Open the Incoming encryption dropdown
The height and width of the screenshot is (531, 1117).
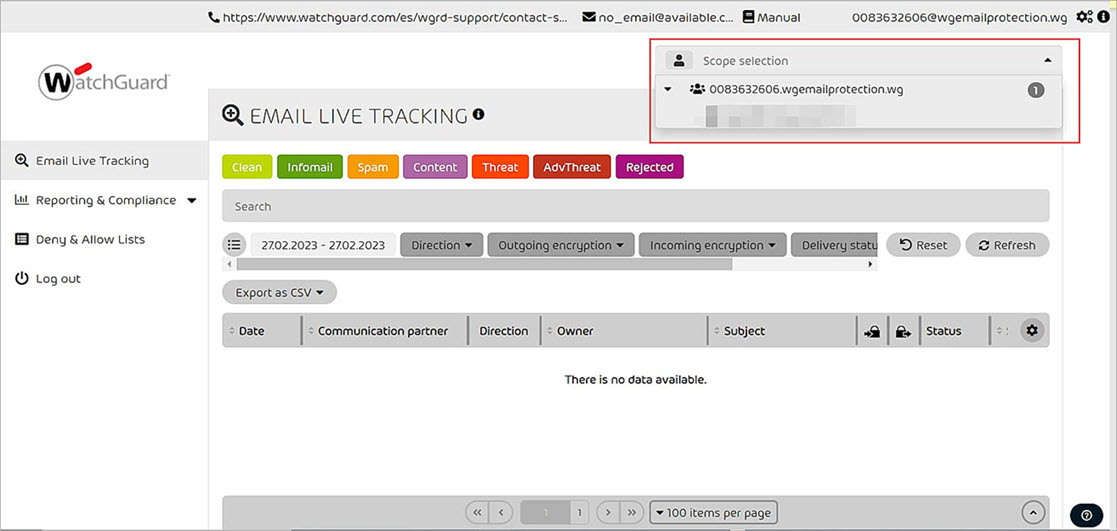pyautogui.click(x=712, y=245)
